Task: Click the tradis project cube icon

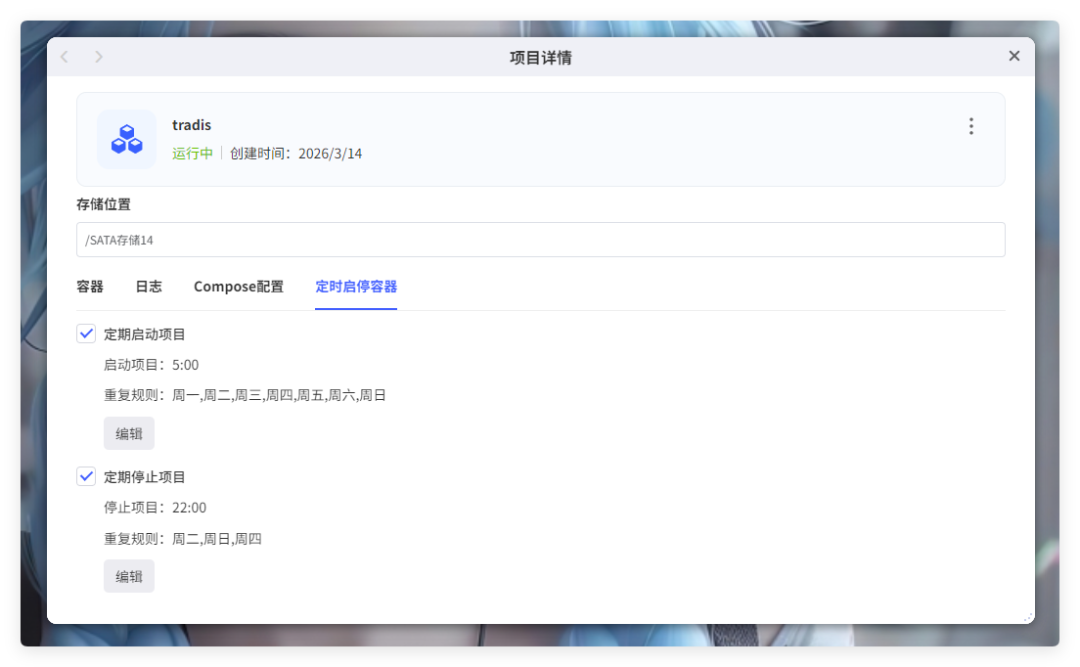Action: pos(127,139)
